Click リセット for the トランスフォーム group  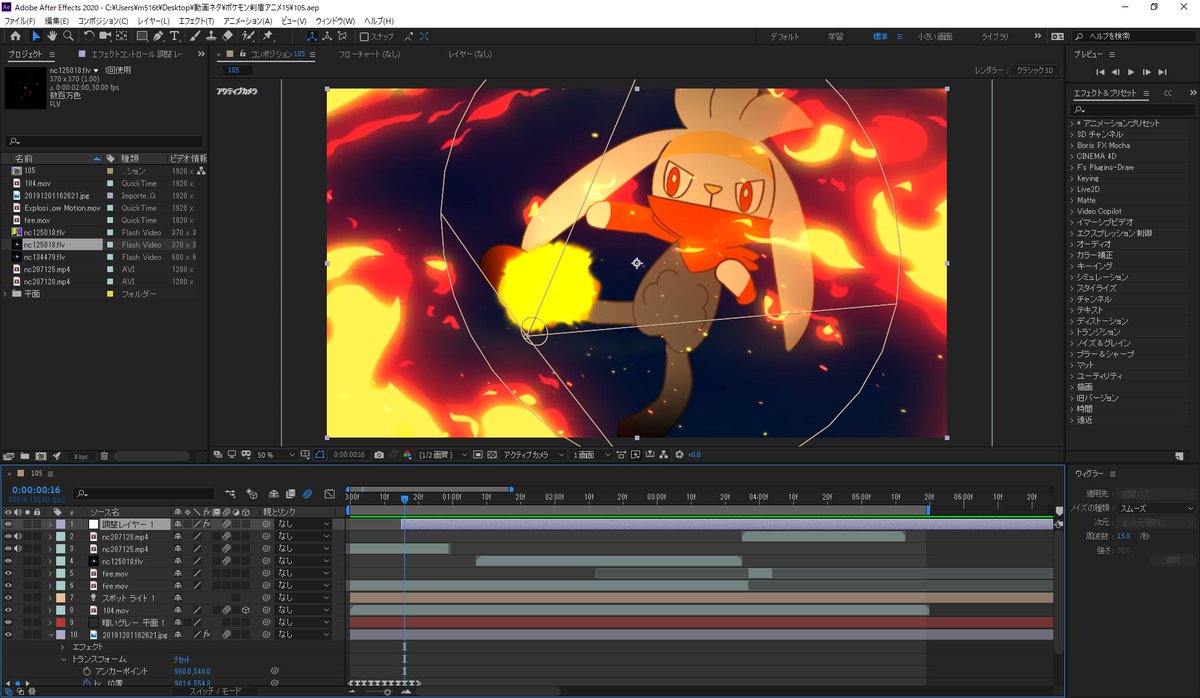point(183,659)
